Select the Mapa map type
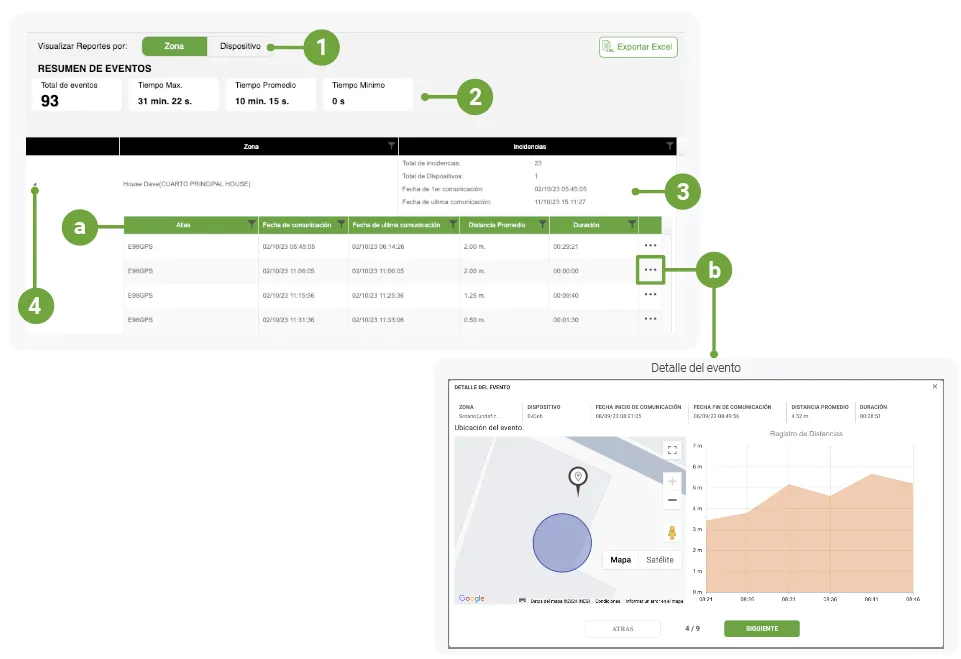The image size is (961, 659). [x=620, y=560]
